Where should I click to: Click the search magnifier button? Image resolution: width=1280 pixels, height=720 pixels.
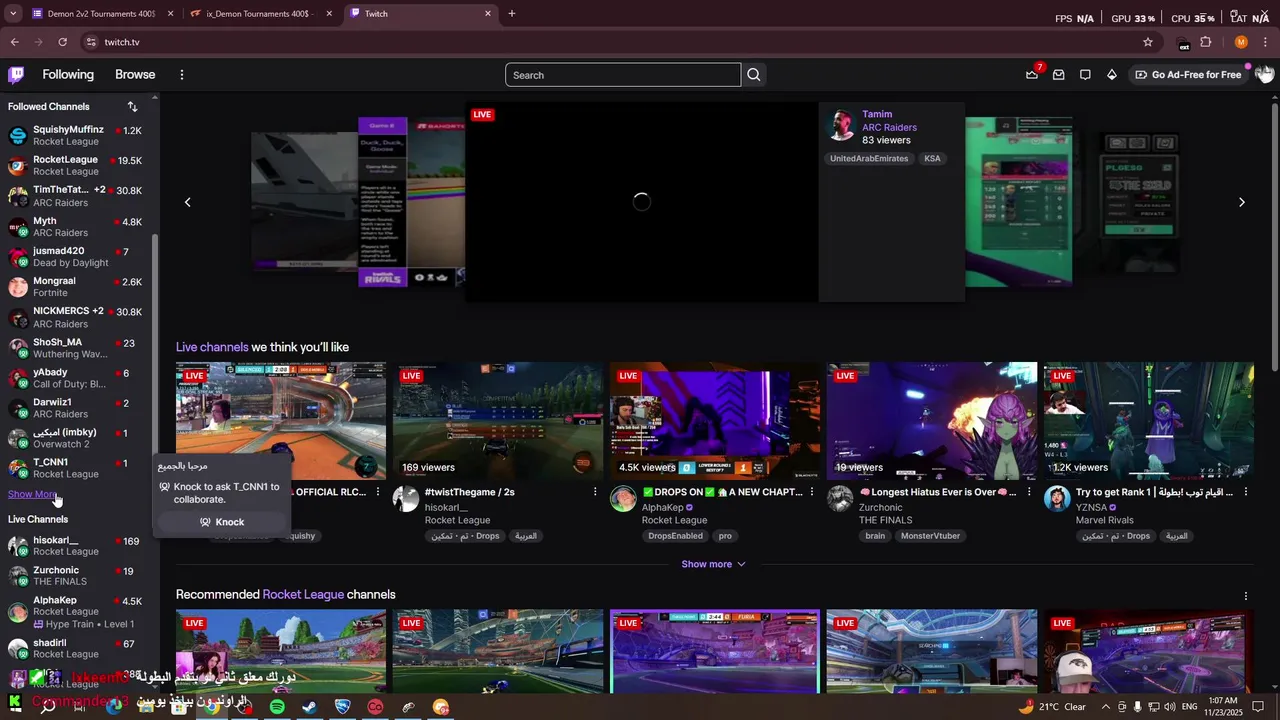point(754,75)
